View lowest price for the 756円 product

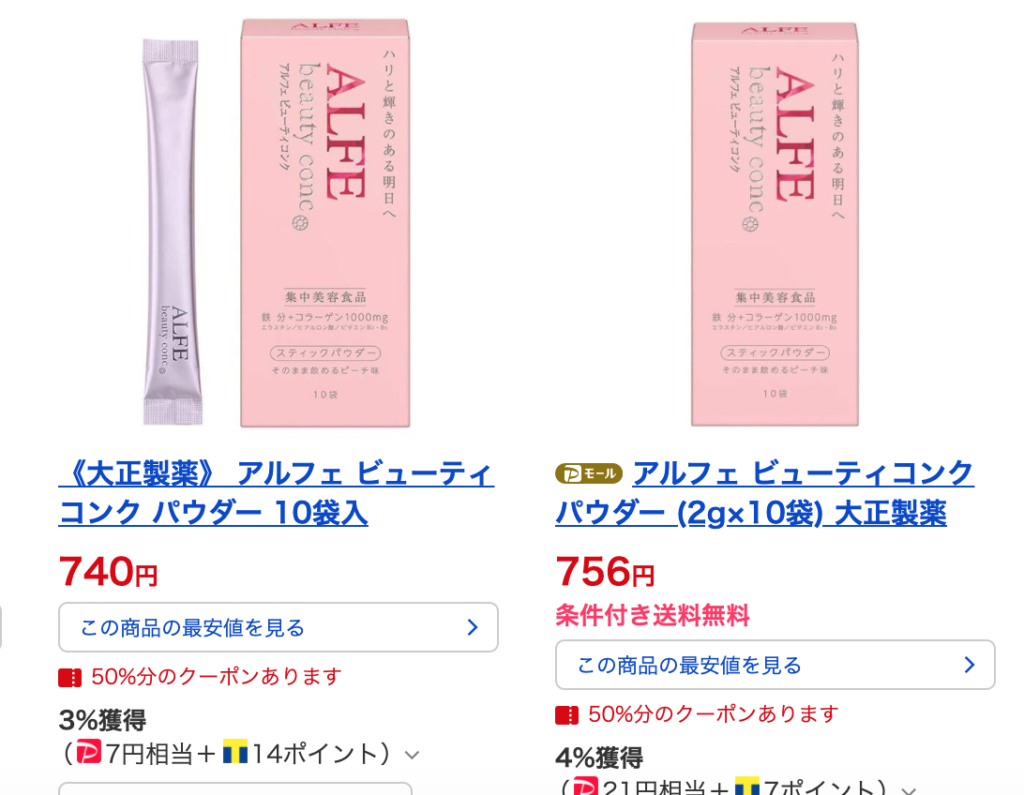tap(775, 664)
